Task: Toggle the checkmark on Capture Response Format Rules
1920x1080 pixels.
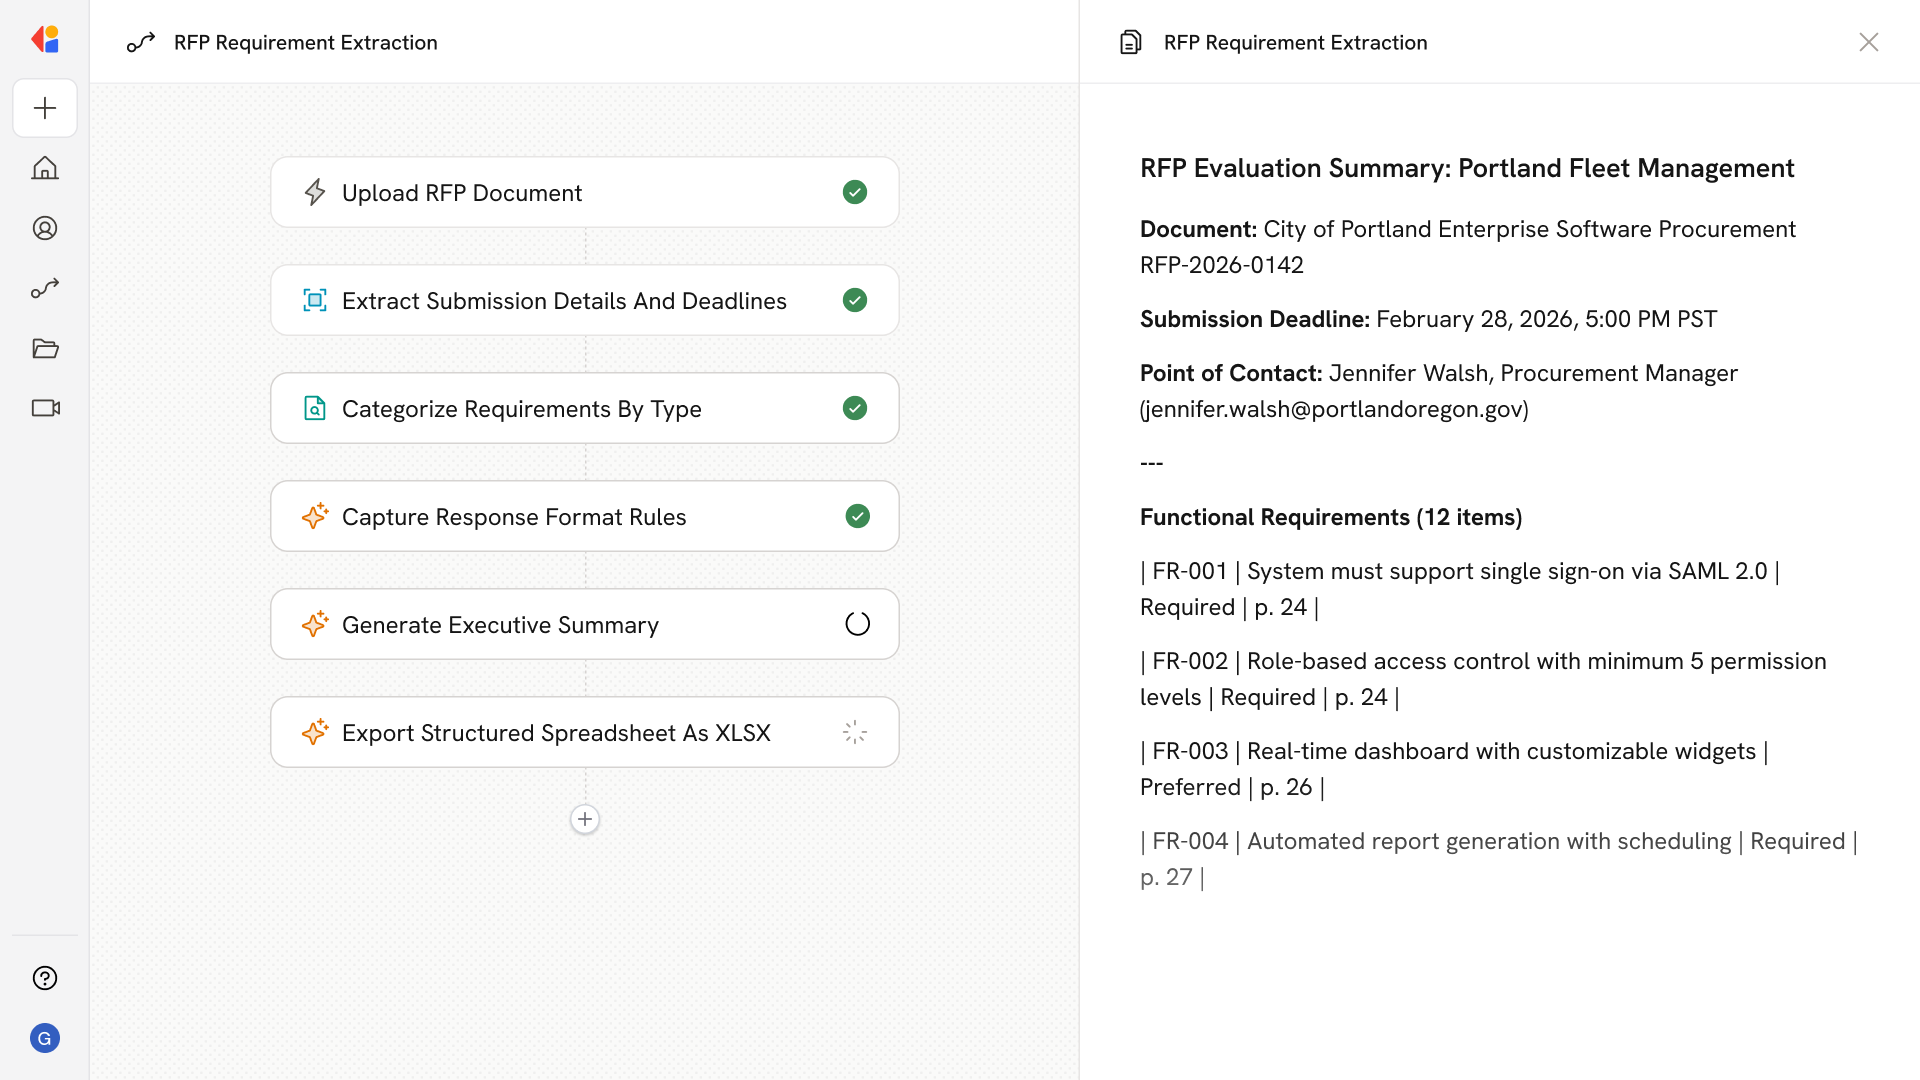Action: [857, 516]
